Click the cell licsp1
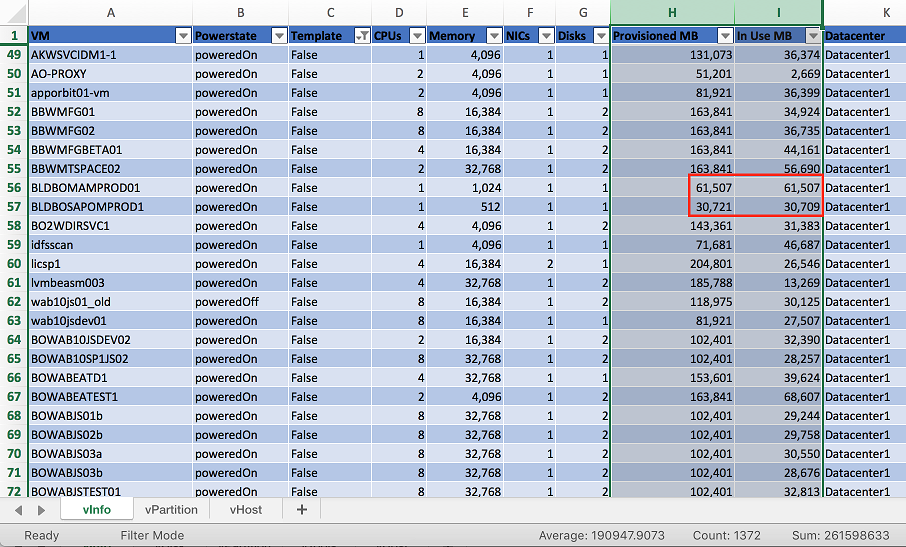906x547 pixels. 110,264
